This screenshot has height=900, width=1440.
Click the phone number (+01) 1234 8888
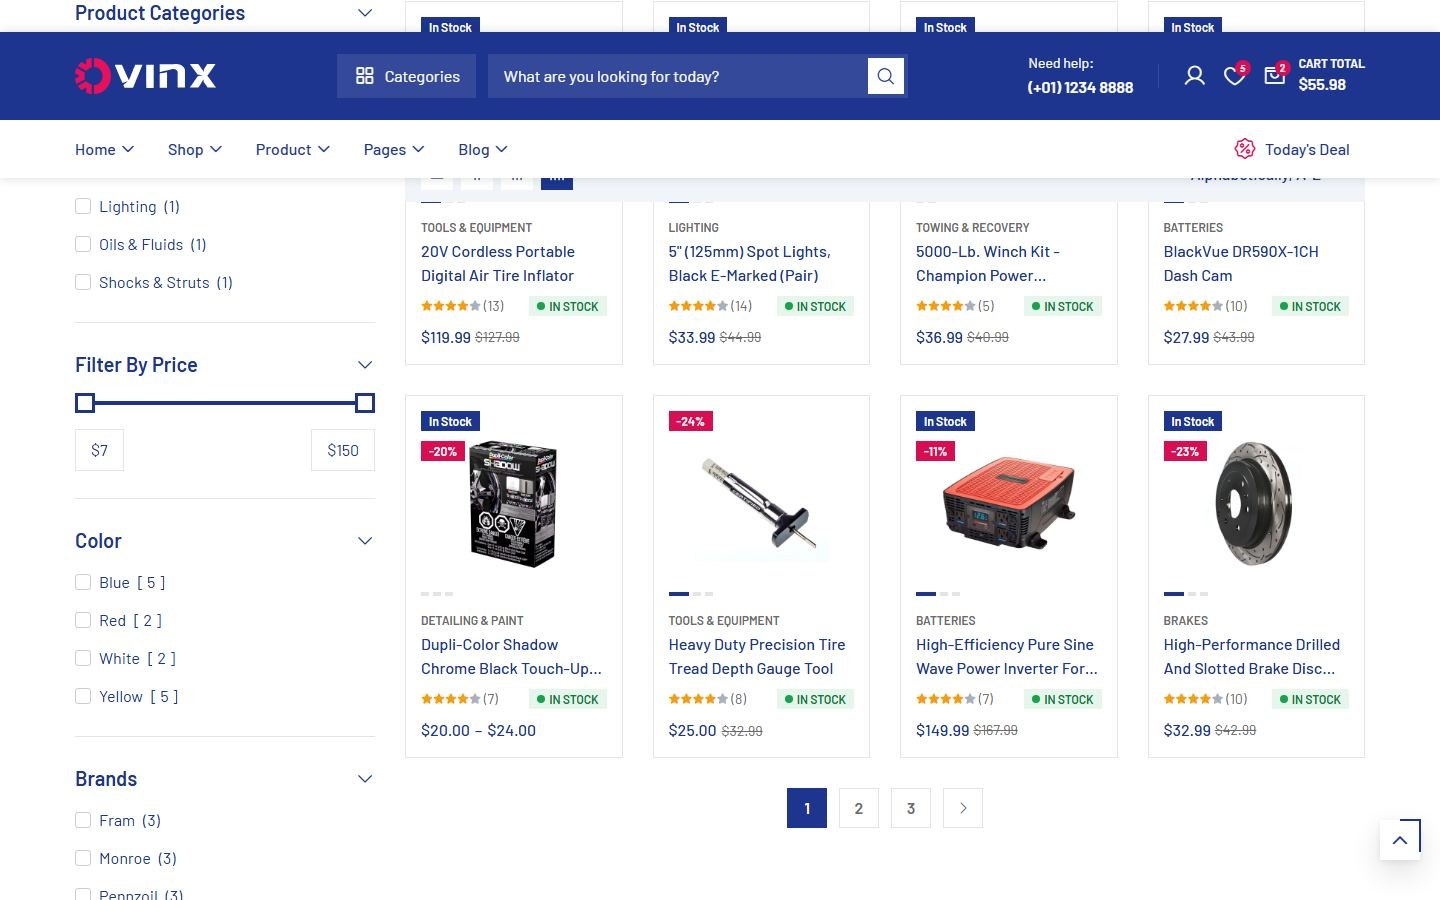click(x=1080, y=88)
